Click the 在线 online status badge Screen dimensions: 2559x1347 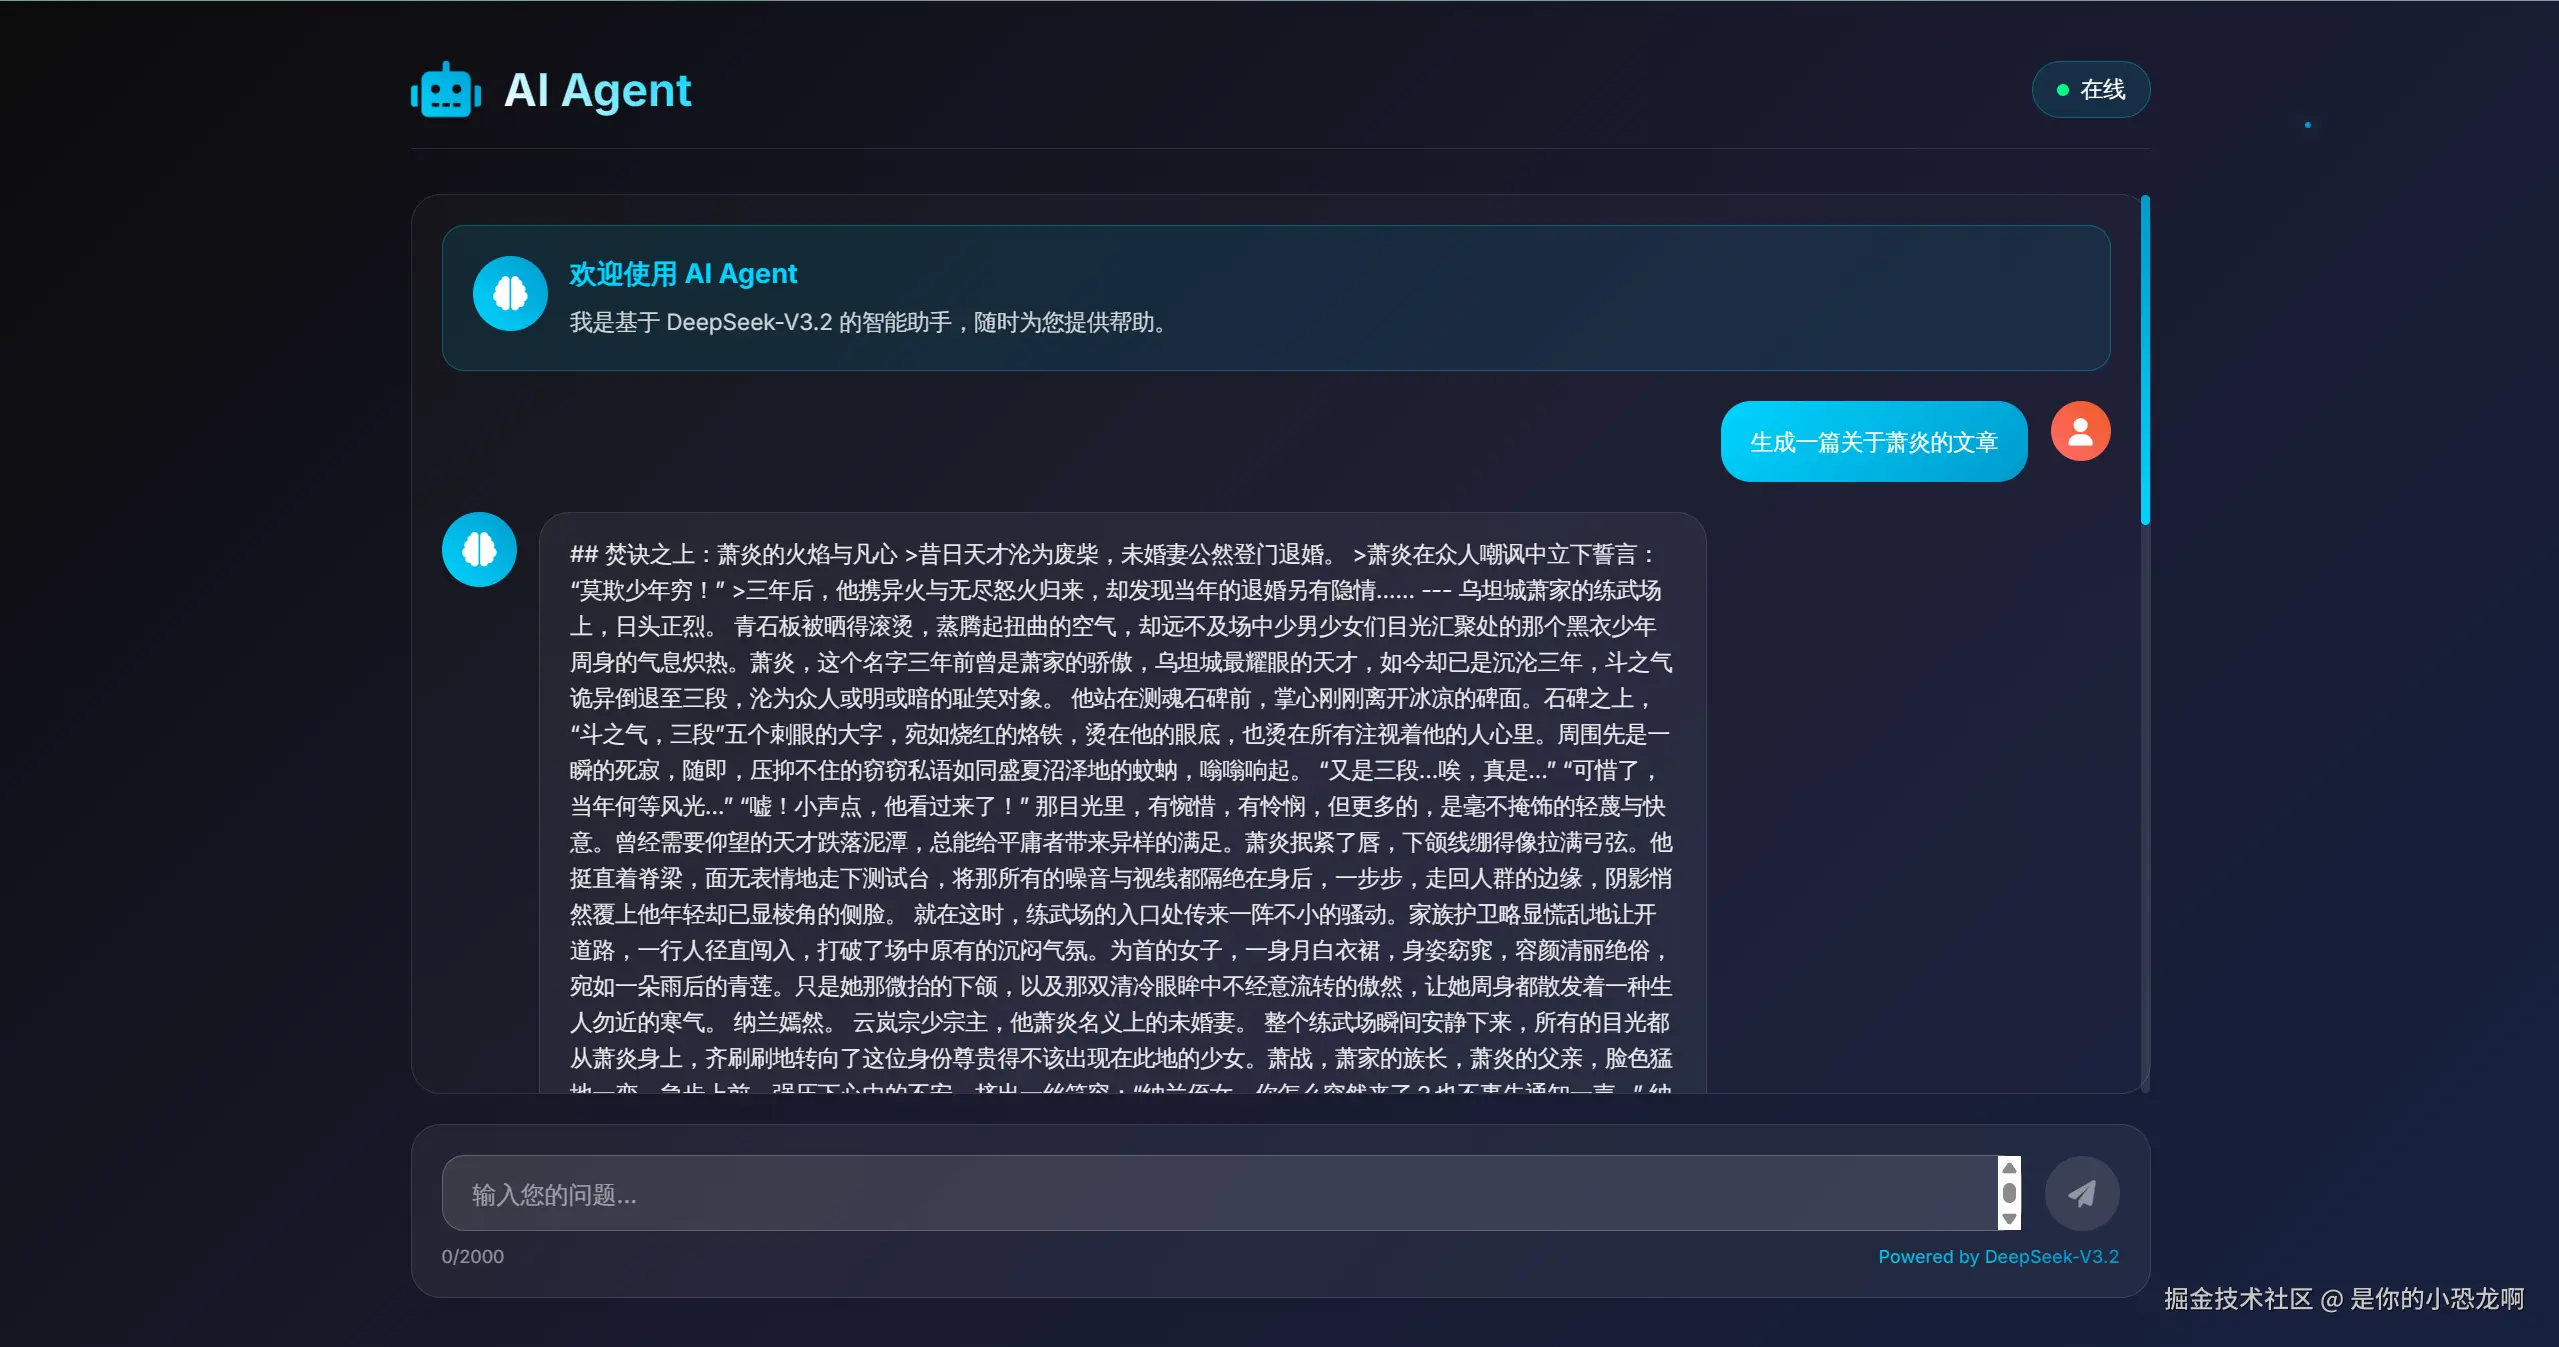2090,90
